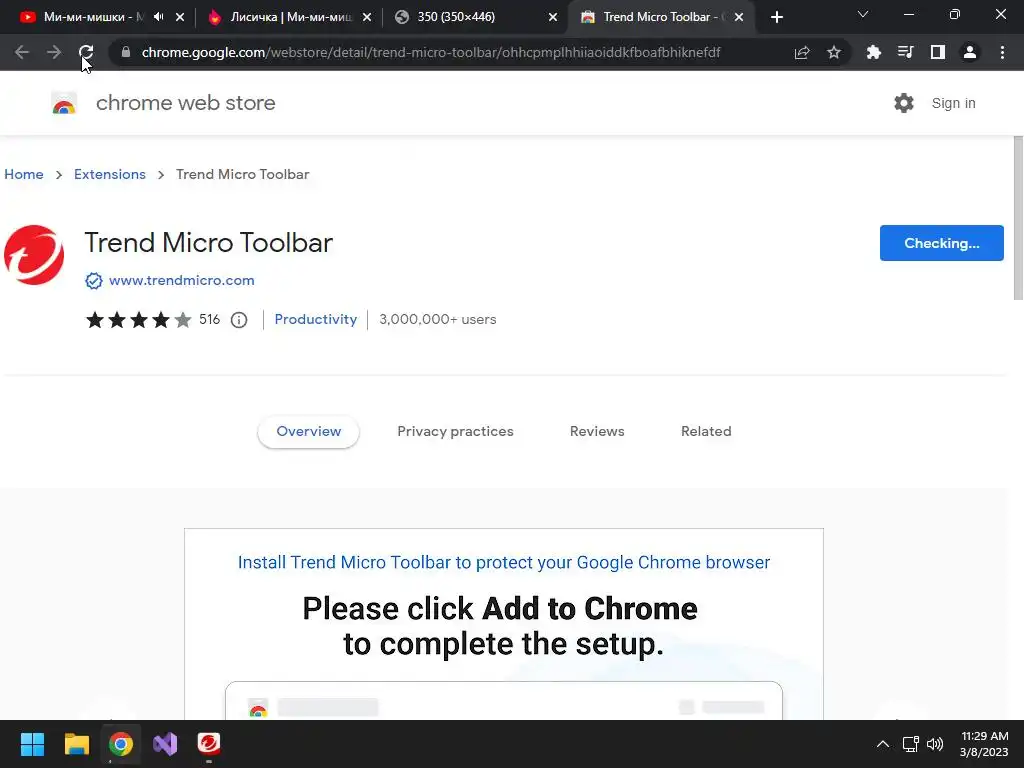Close the Trend Micro Toolbar tab
The width and height of the screenshot is (1024, 768).
coord(739,17)
